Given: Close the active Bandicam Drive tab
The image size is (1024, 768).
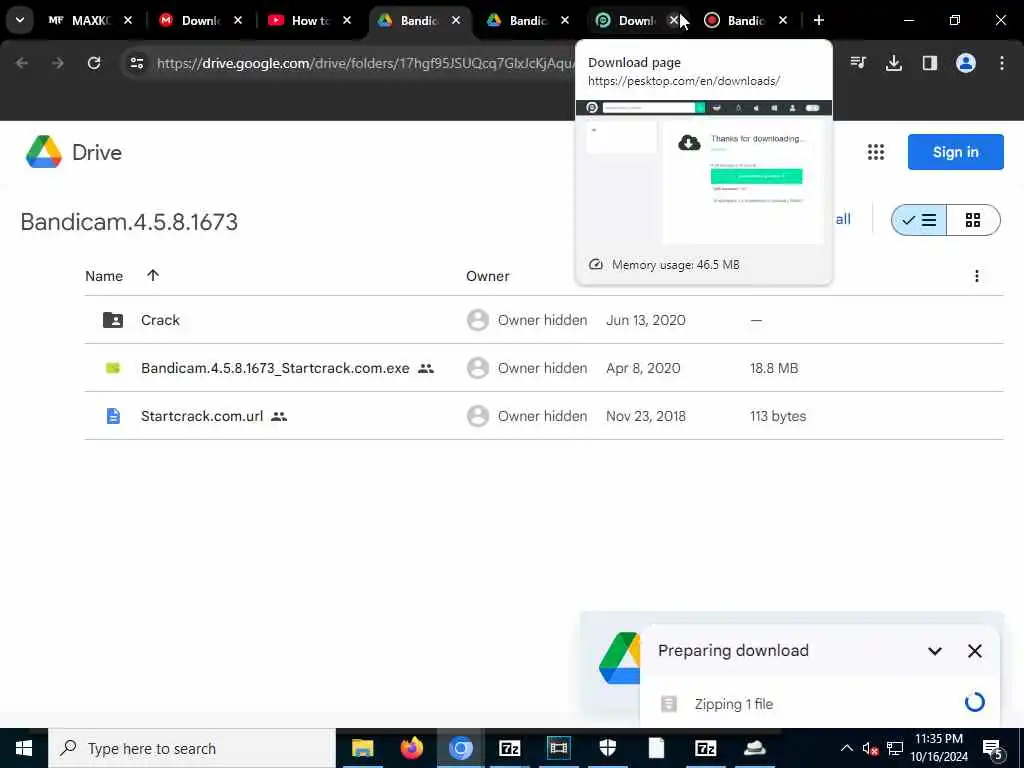Looking at the screenshot, I should coord(456,20).
